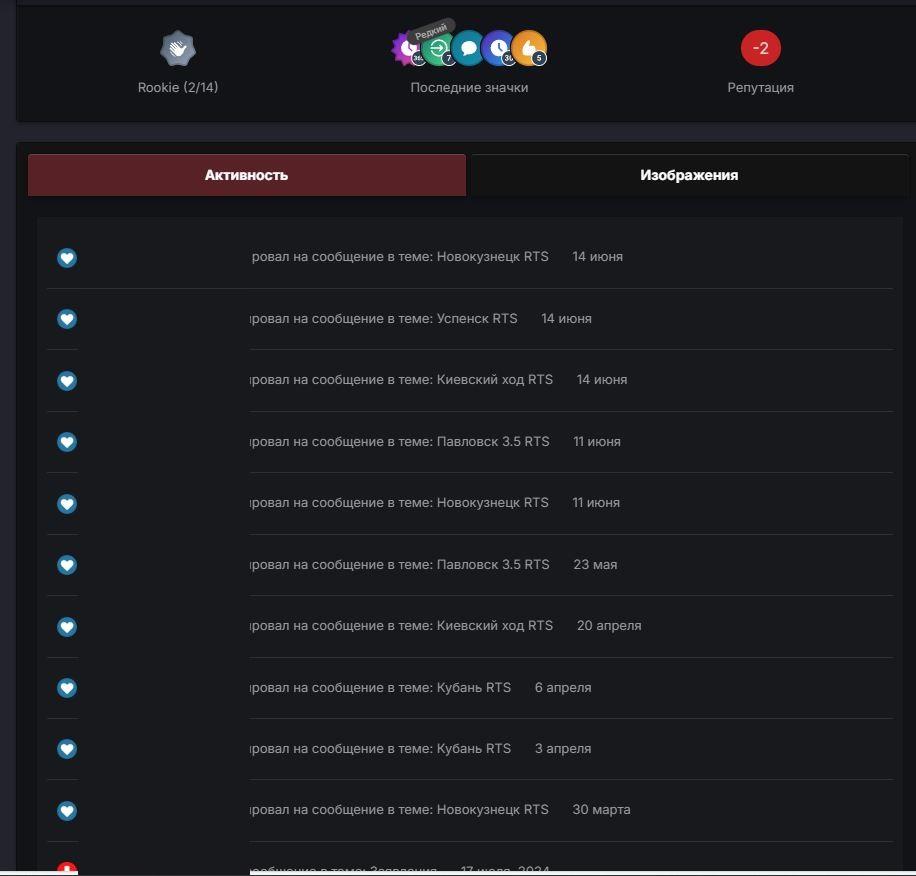
Task: Switch to the Изображения tab
Action: (689, 175)
